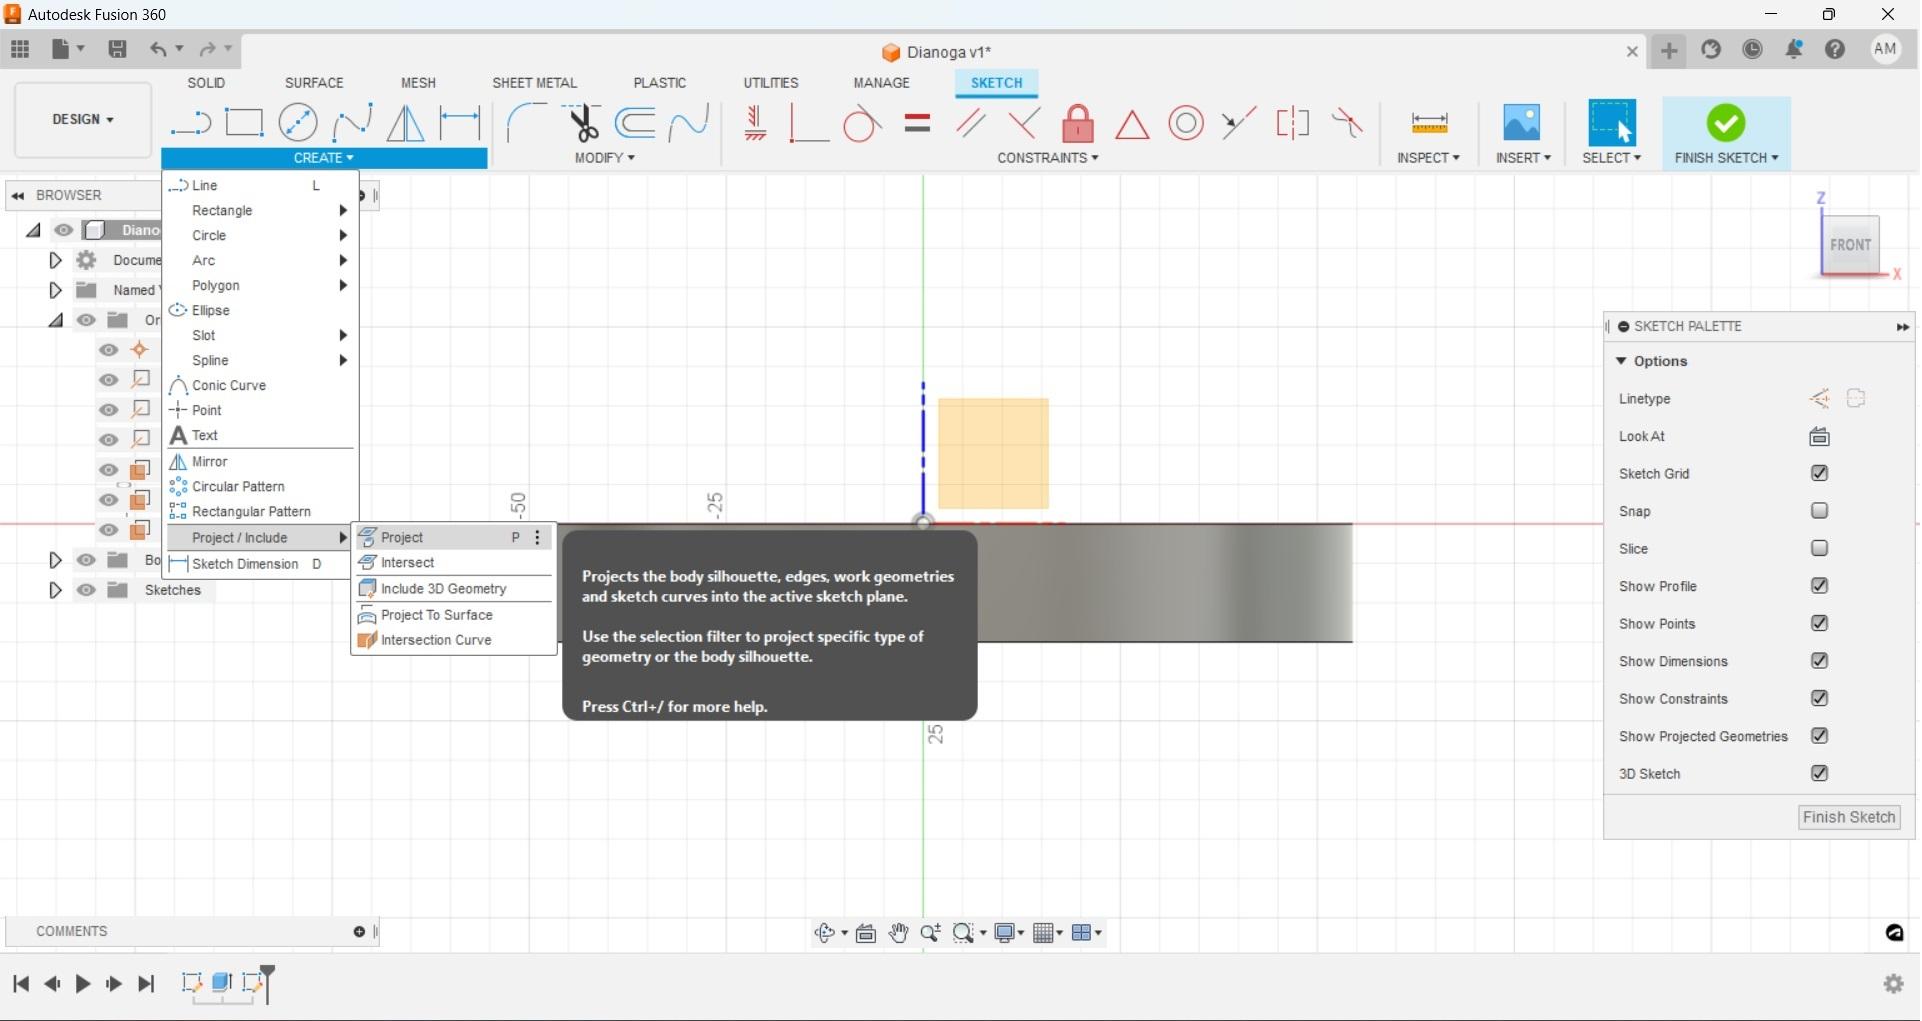Select the Trim scissors tool
1922x1021 pixels.
(x=581, y=123)
